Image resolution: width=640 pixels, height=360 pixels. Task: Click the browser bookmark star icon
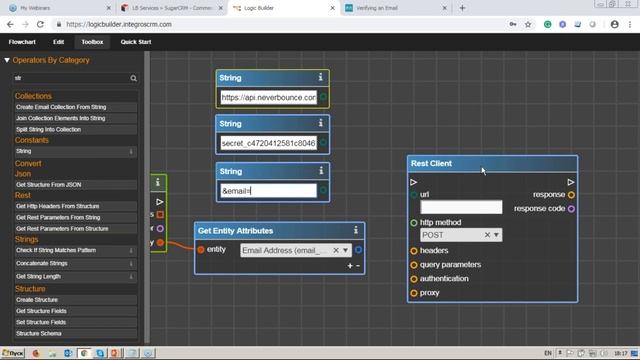[528, 24]
